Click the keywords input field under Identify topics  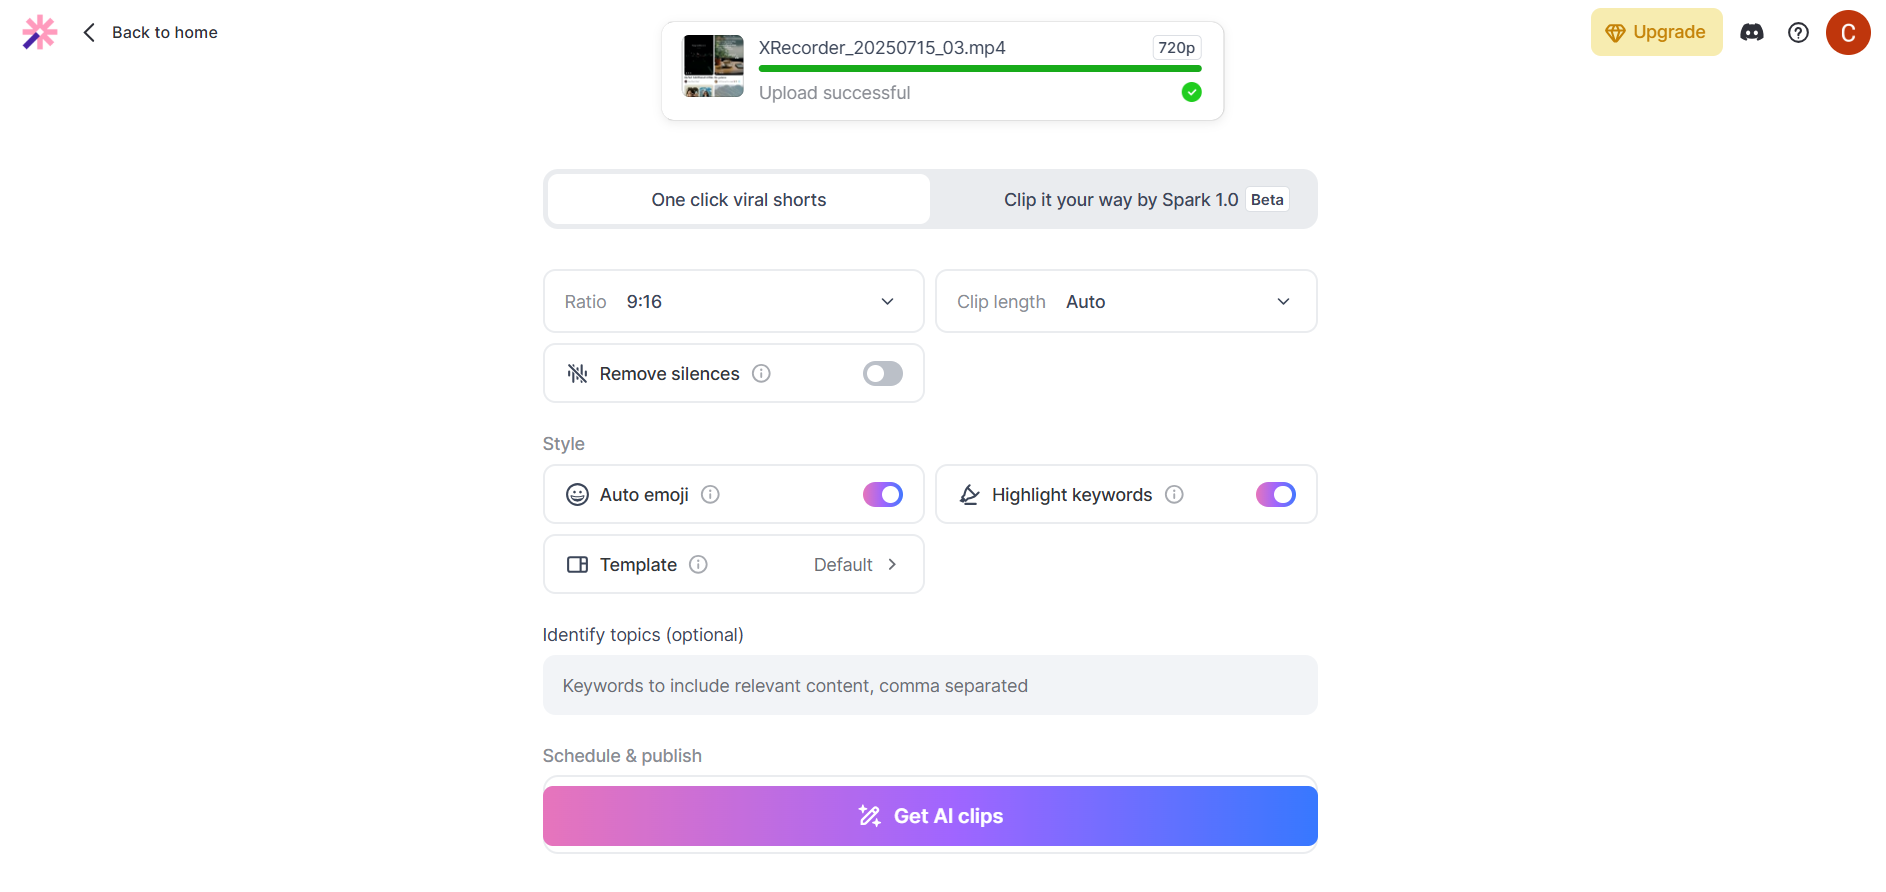(x=930, y=685)
